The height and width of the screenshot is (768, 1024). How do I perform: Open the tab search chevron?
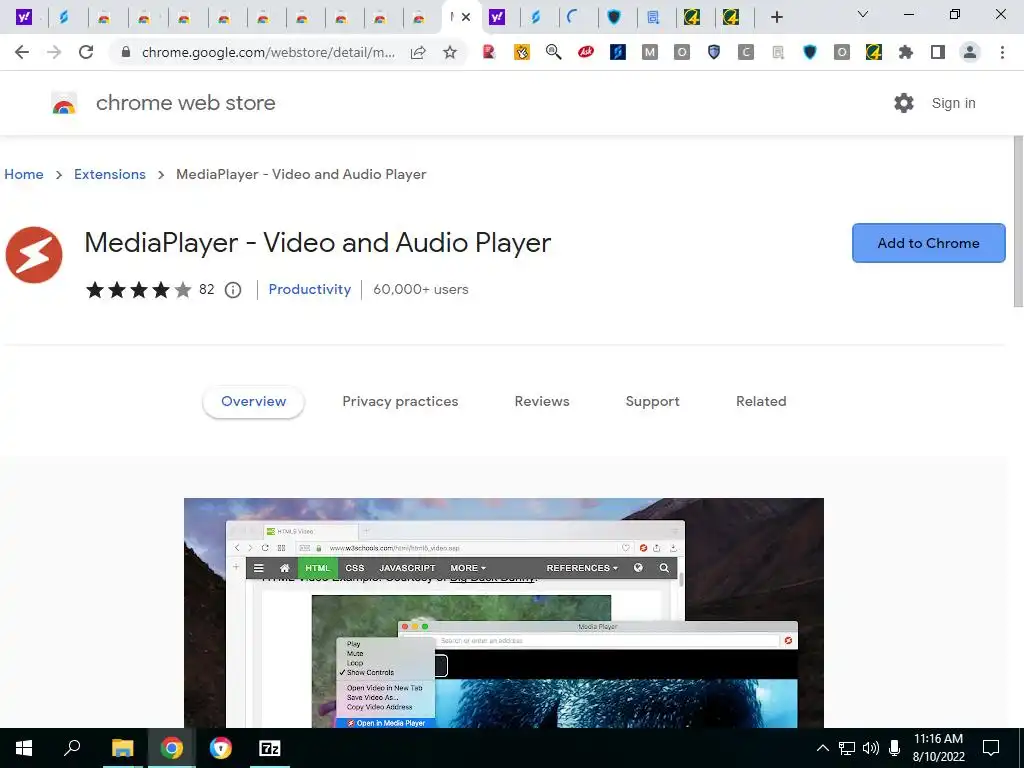863,14
